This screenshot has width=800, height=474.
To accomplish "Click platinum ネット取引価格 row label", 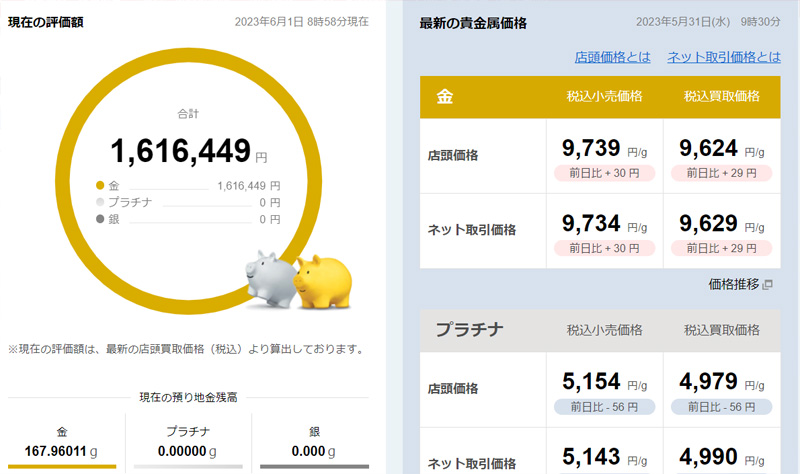I will click(471, 463).
